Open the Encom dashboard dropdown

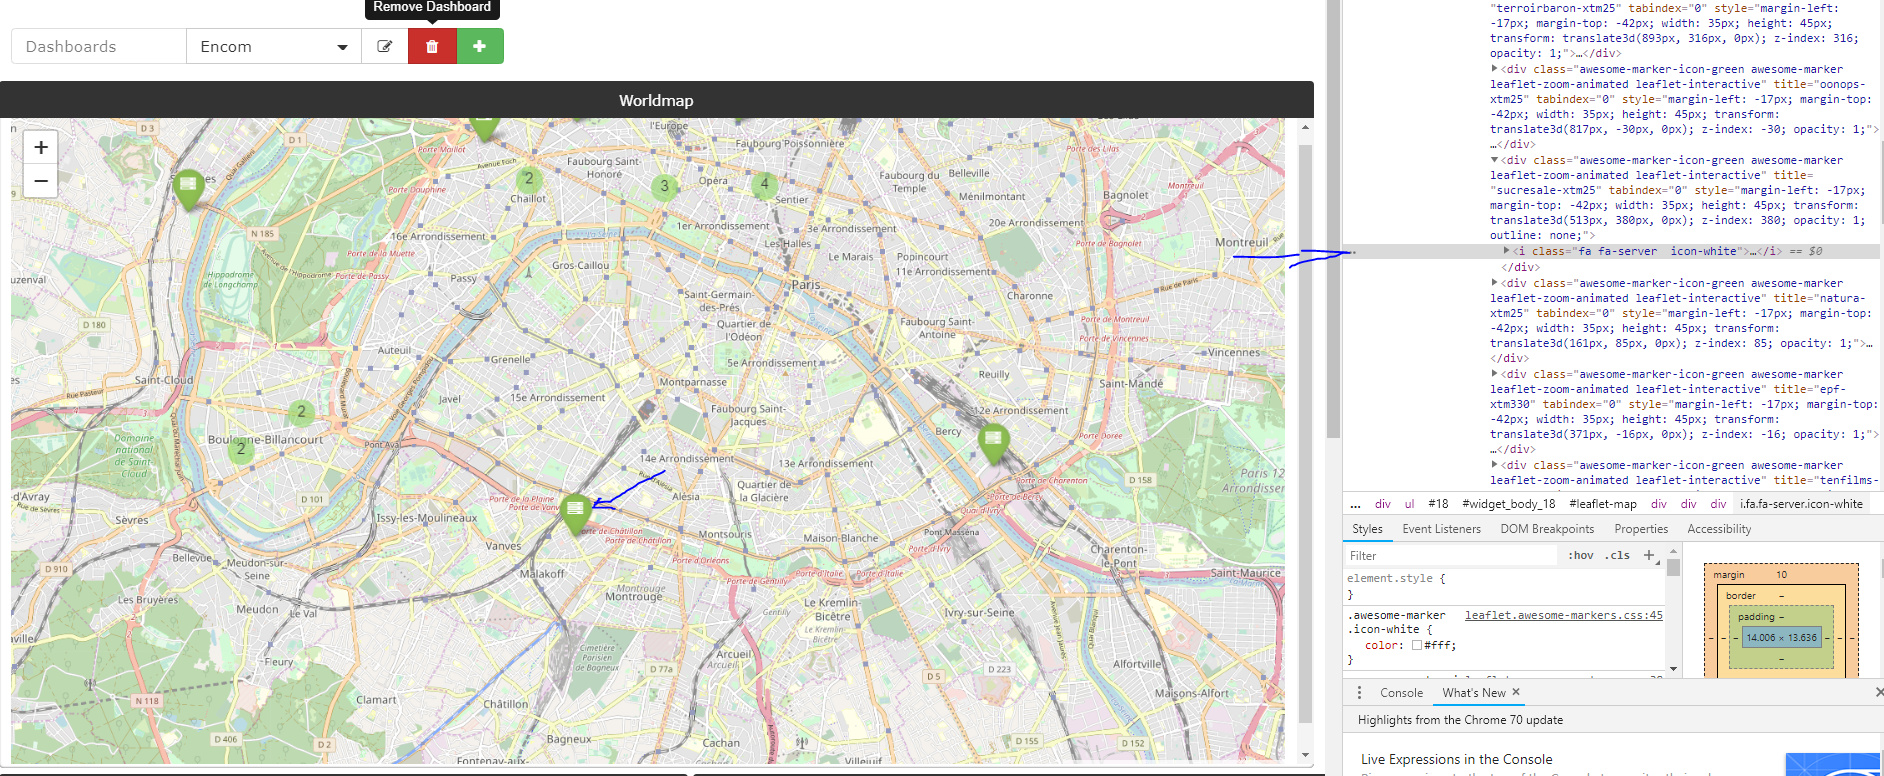tap(274, 46)
